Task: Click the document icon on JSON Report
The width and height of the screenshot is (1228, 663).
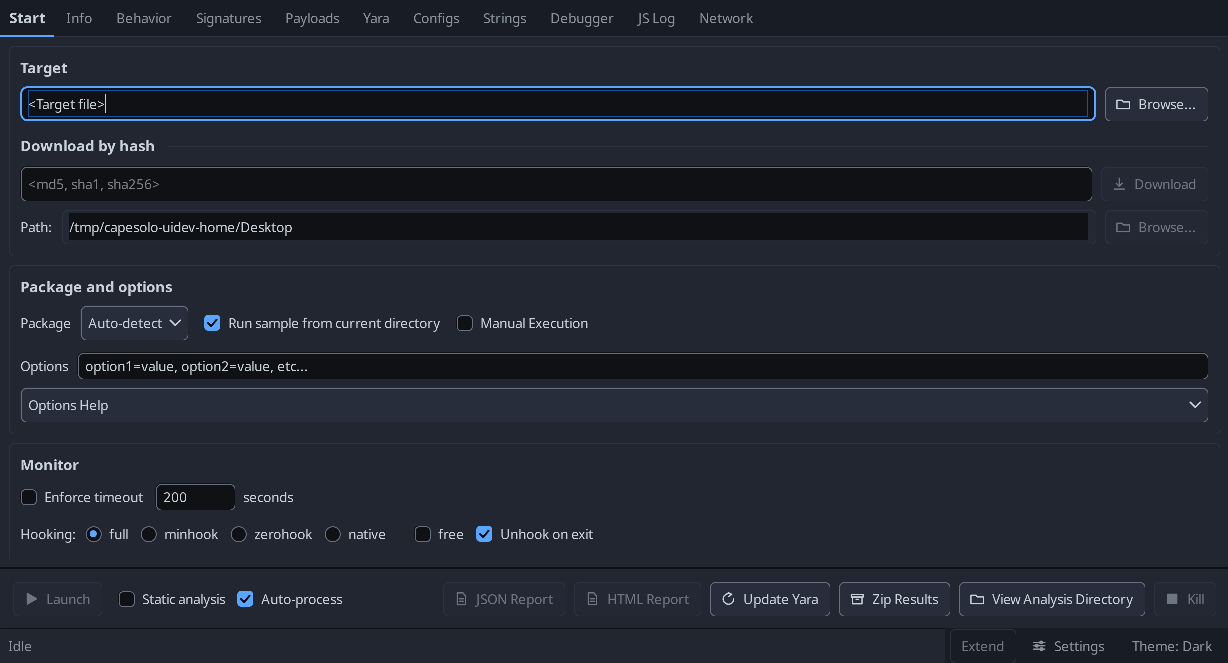Action: coord(461,599)
